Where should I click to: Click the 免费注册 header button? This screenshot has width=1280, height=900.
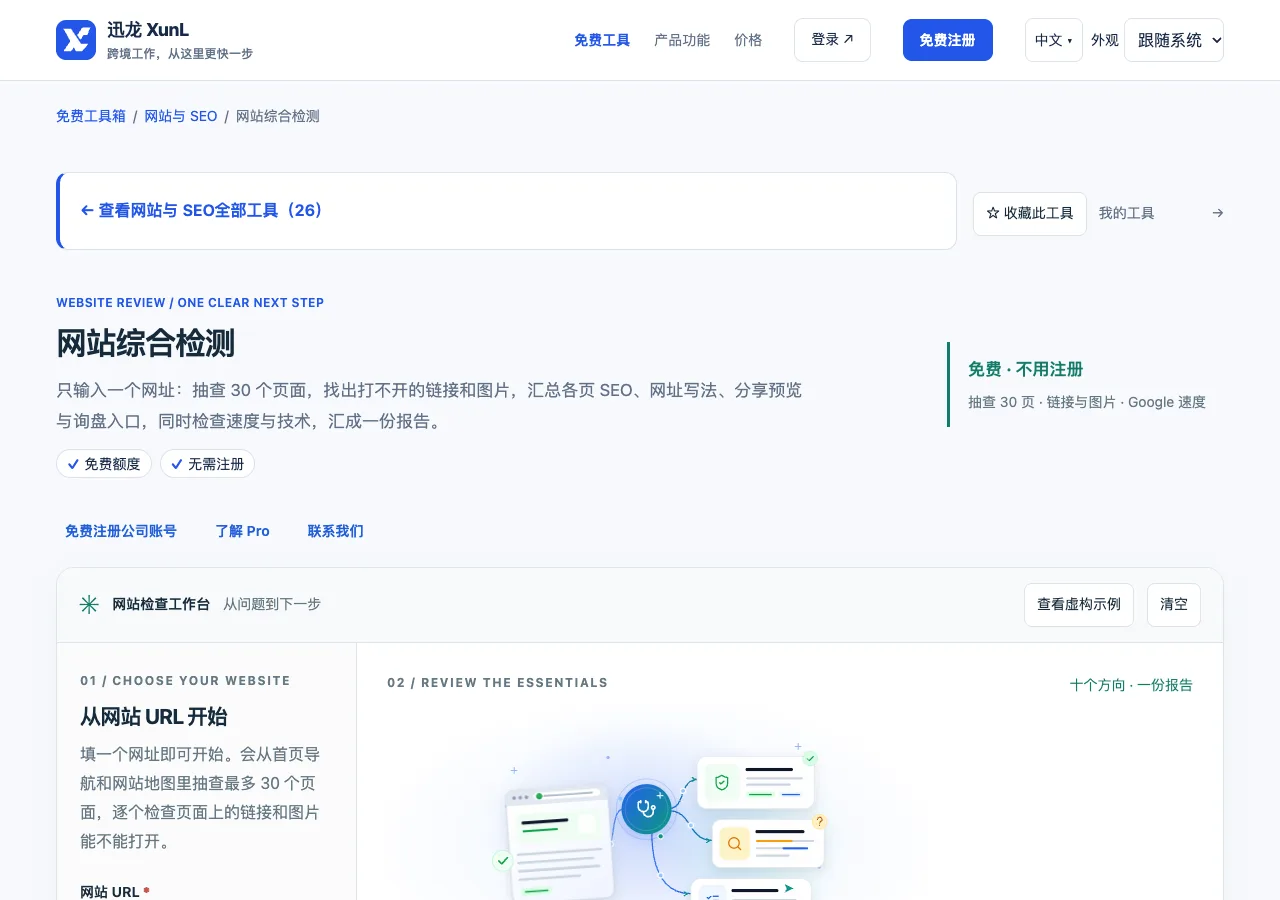[947, 40]
